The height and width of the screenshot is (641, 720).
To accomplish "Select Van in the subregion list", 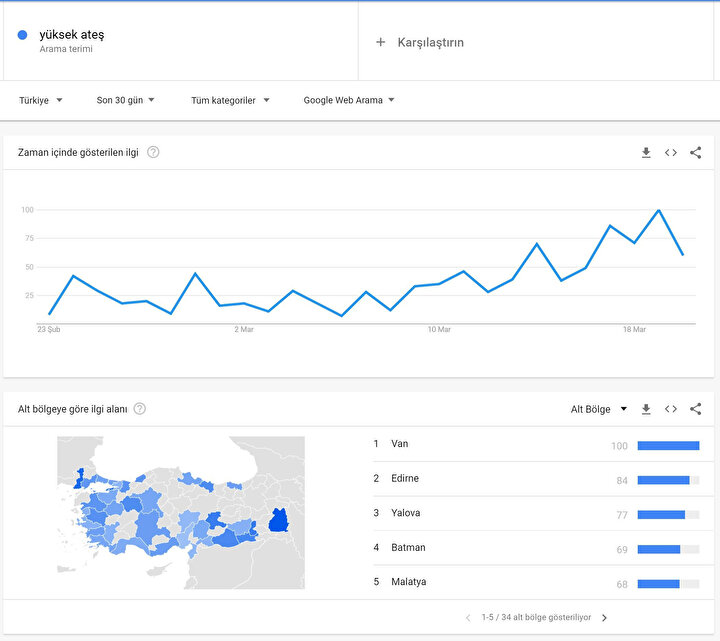I will click(x=400, y=444).
